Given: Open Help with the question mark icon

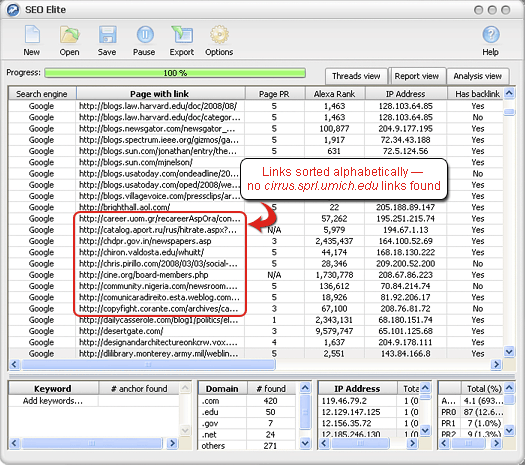Looking at the screenshot, I should click(x=491, y=34).
